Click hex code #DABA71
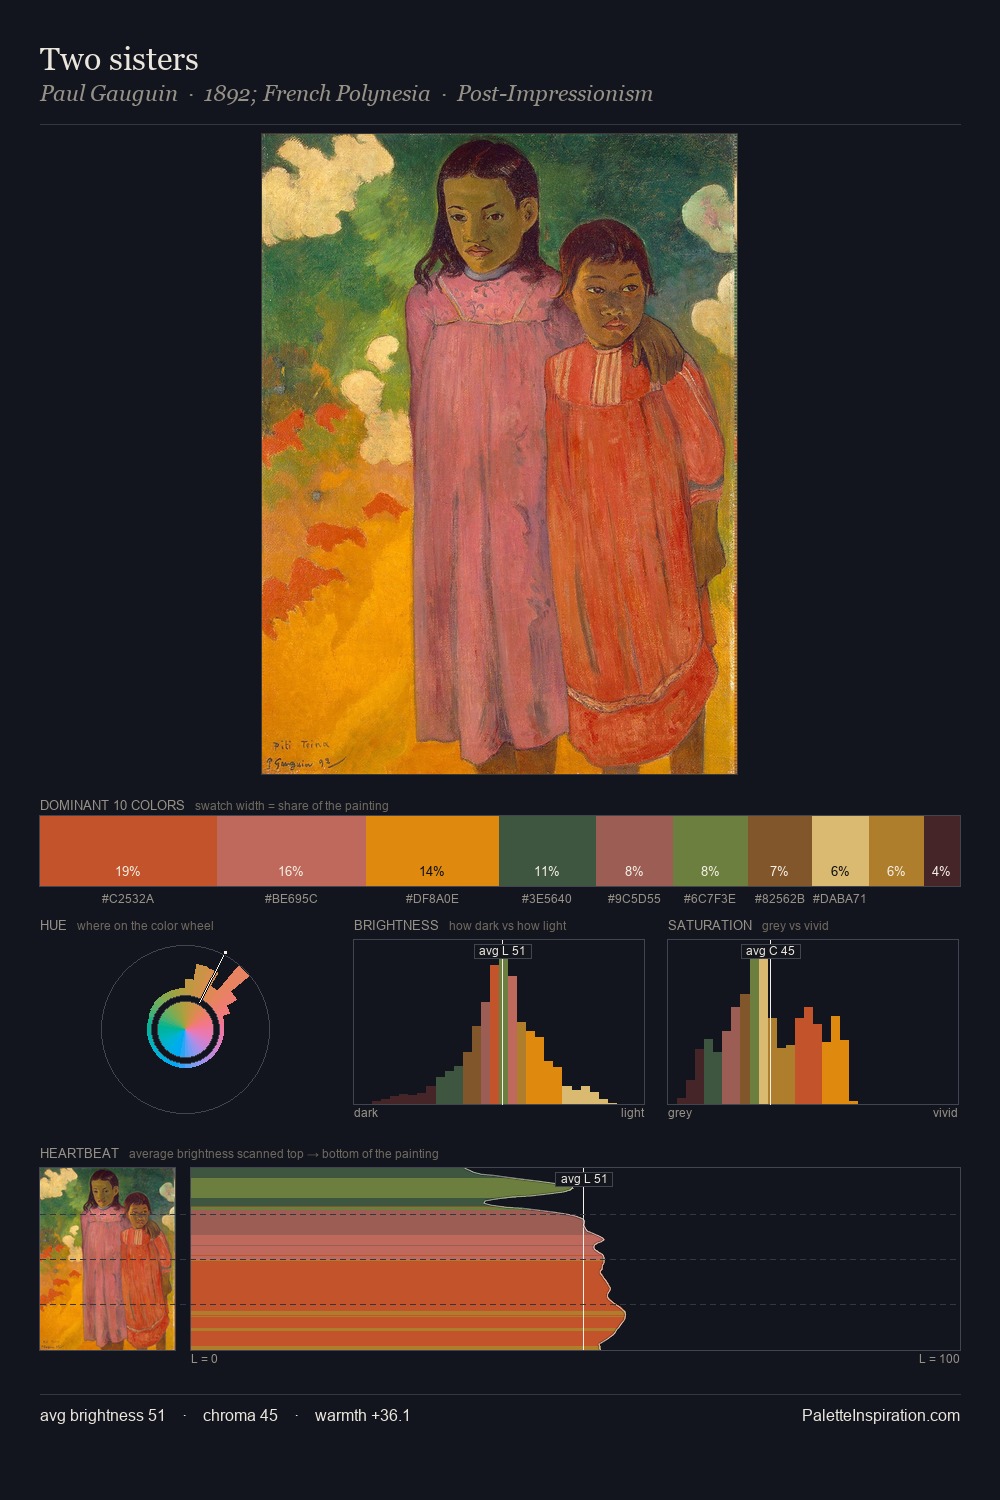Screen dimensions: 1000x1500 tap(840, 899)
